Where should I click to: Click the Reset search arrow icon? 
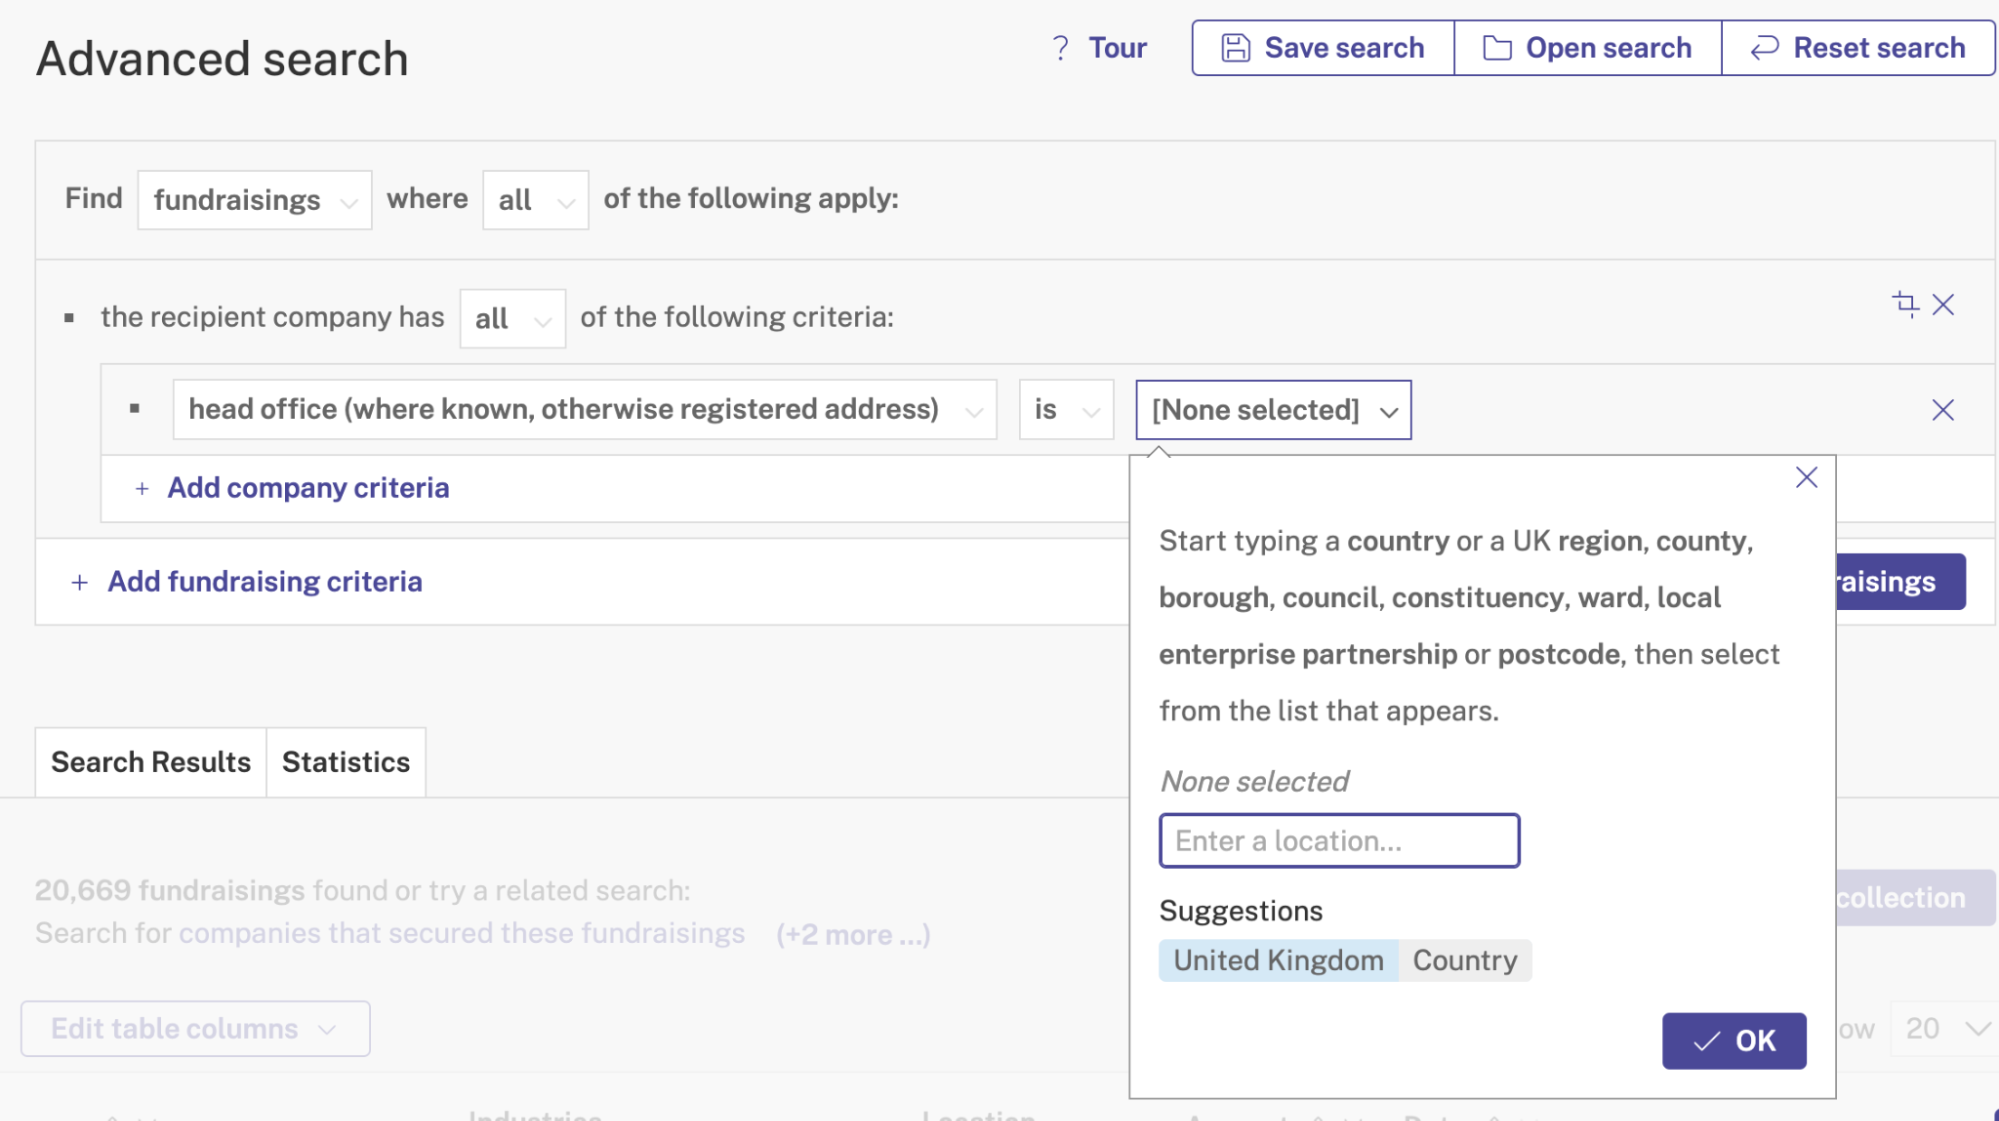click(x=1764, y=48)
